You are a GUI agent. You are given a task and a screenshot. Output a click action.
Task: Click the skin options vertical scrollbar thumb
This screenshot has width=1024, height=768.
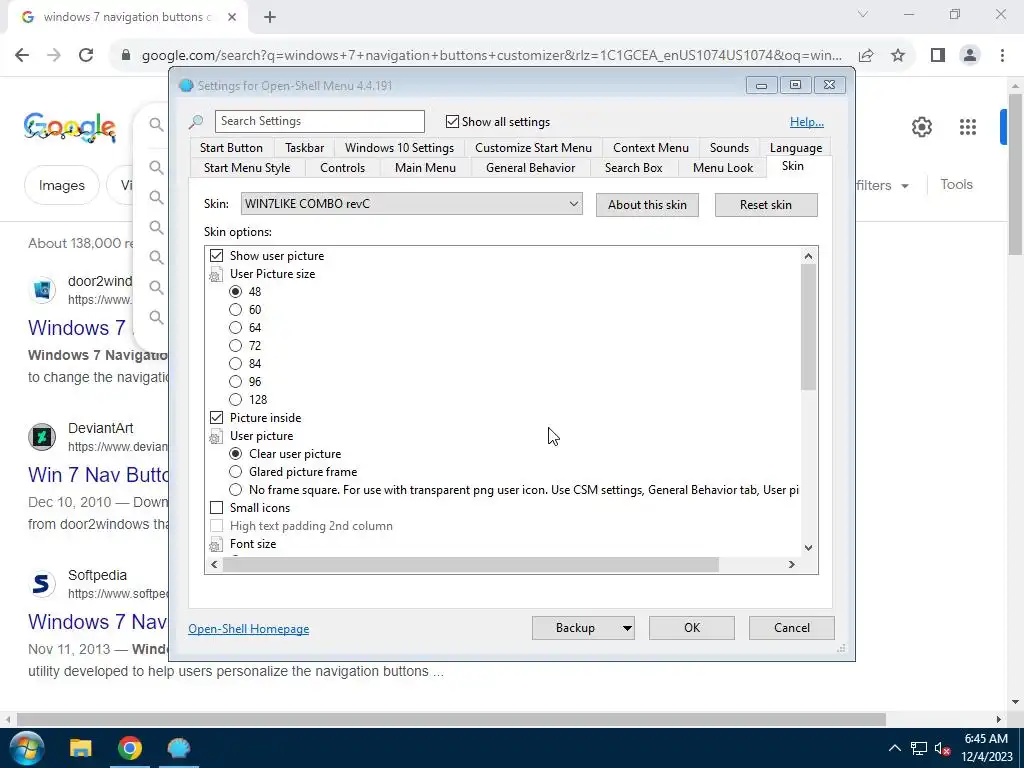click(808, 327)
